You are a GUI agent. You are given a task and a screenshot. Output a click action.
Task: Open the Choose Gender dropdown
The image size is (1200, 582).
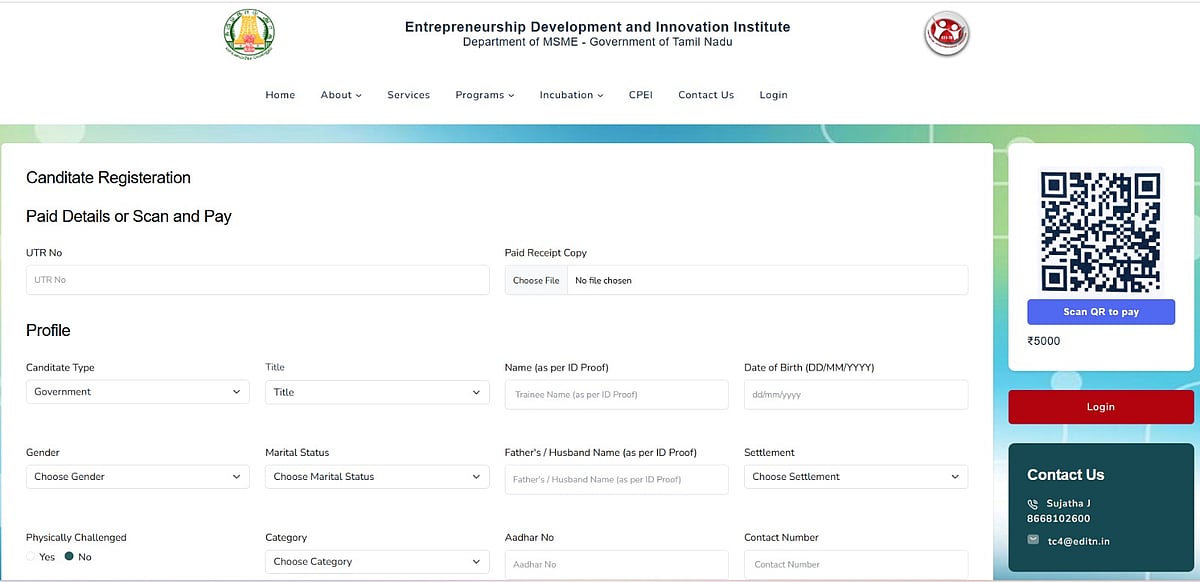[x=137, y=477]
